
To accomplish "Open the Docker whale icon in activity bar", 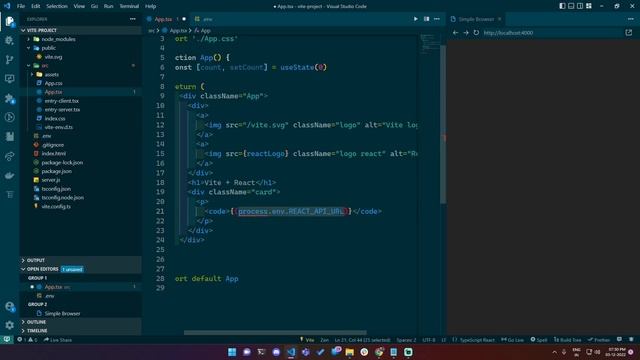I will pyautogui.click(x=9, y=176).
